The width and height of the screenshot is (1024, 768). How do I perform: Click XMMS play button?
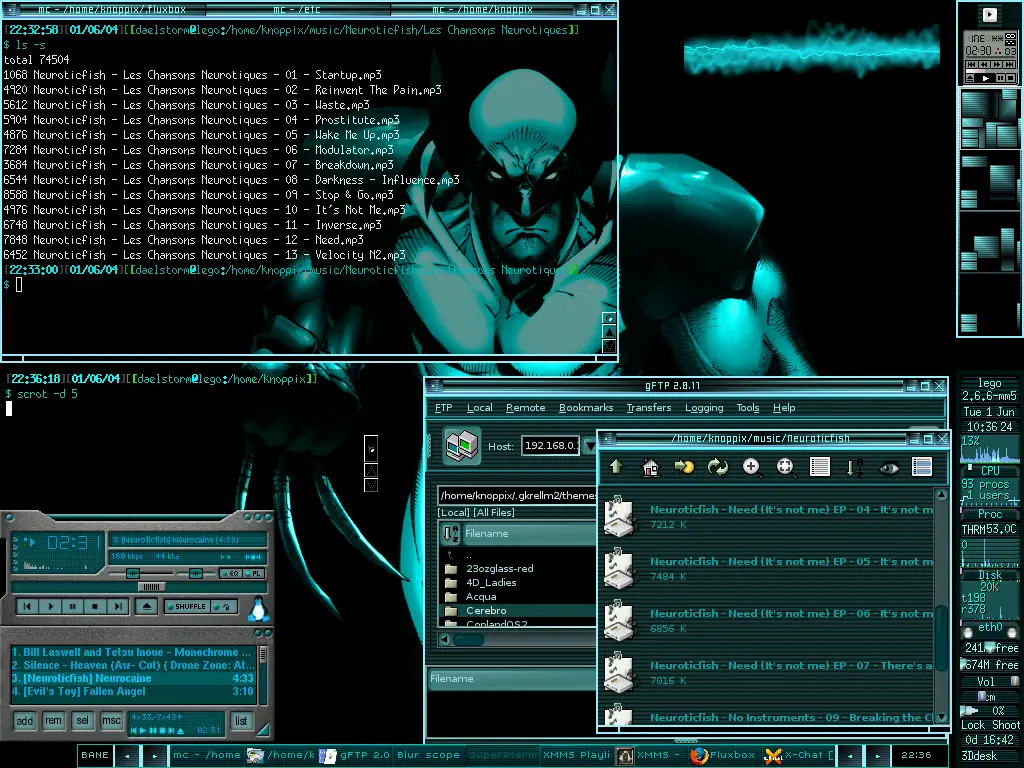[x=50, y=607]
